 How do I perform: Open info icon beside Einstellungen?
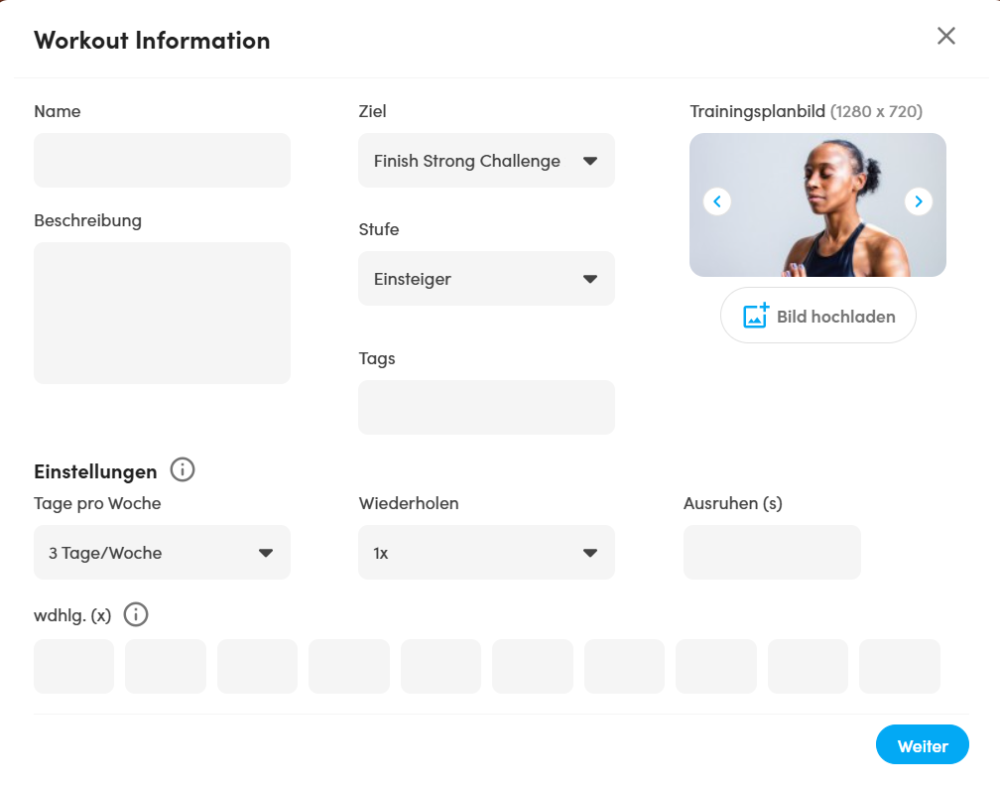pyautogui.click(x=182, y=470)
